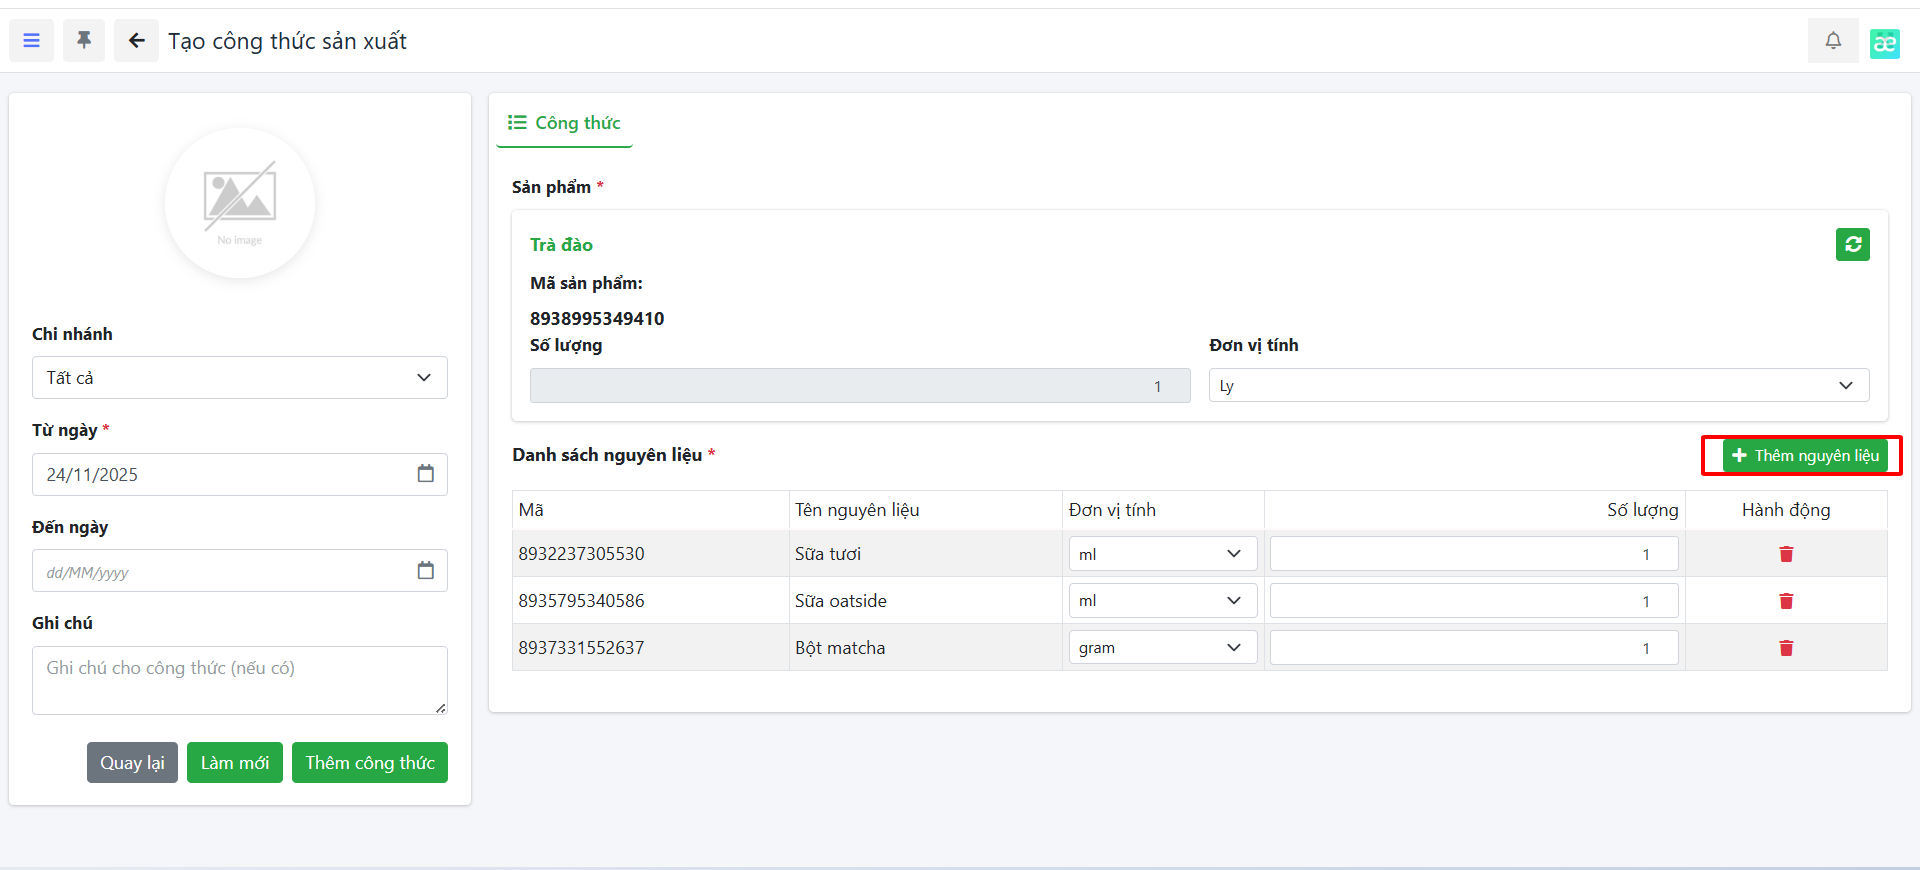Change unit dropdown for Bột matcha
This screenshot has height=870, width=1920.
click(x=1161, y=648)
